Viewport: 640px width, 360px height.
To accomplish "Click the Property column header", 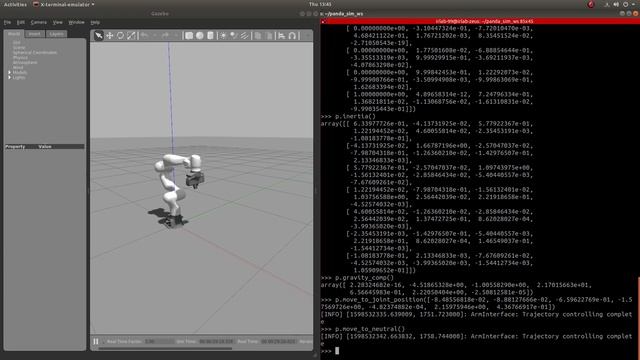I will tap(16, 147).
